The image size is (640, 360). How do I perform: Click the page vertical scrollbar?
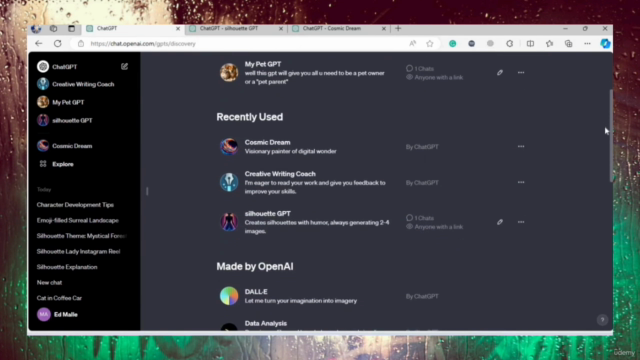611,136
